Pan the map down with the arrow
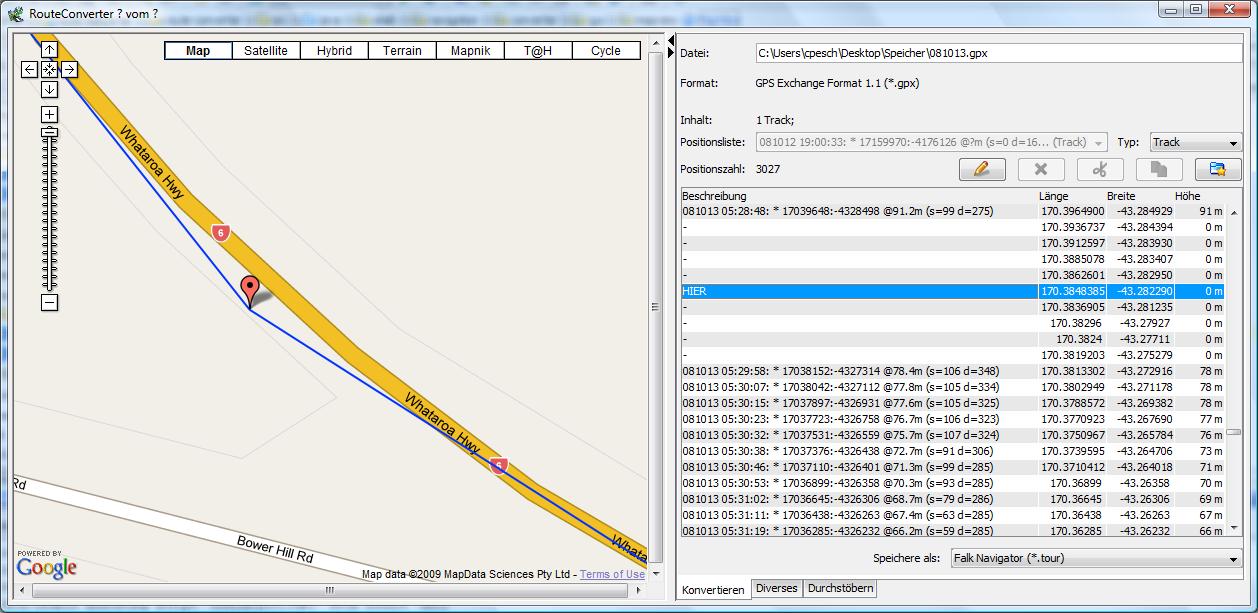1258x613 pixels. (49, 89)
